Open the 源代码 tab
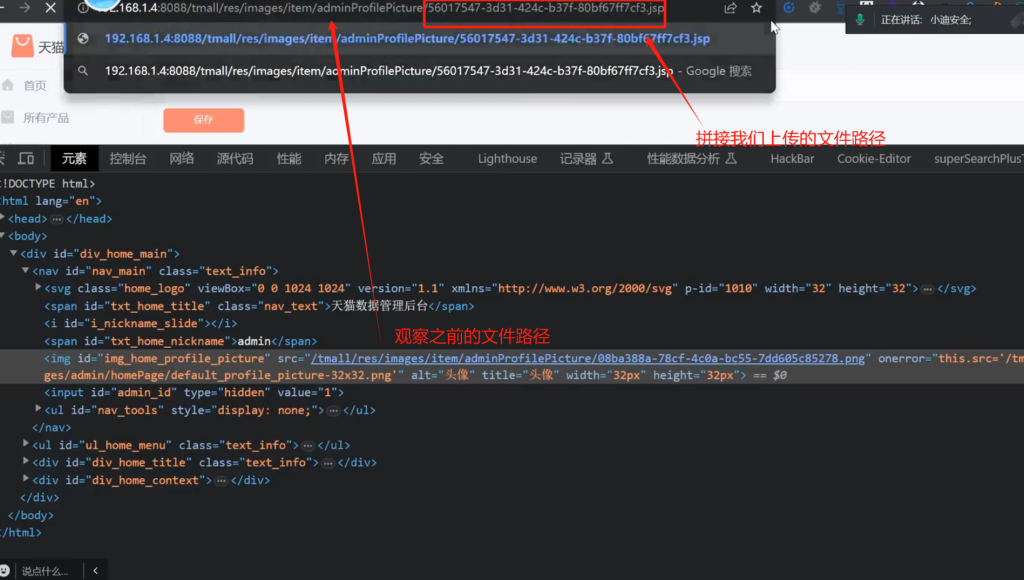This screenshot has width=1024, height=580. coord(235,159)
